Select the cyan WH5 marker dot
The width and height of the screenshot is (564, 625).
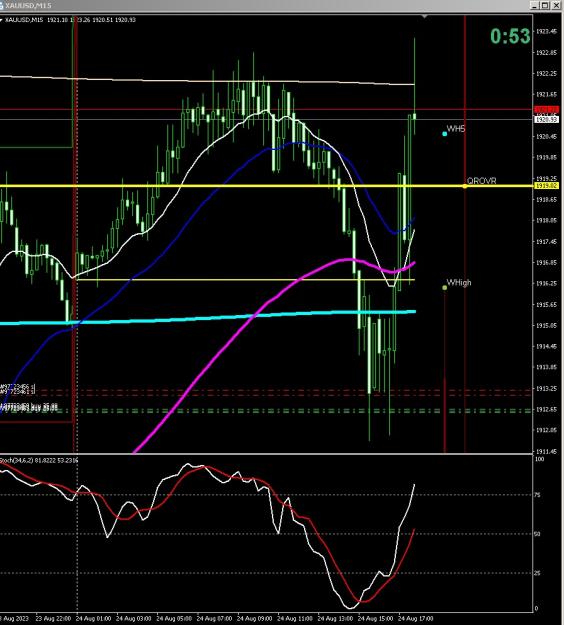tap(445, 134)
